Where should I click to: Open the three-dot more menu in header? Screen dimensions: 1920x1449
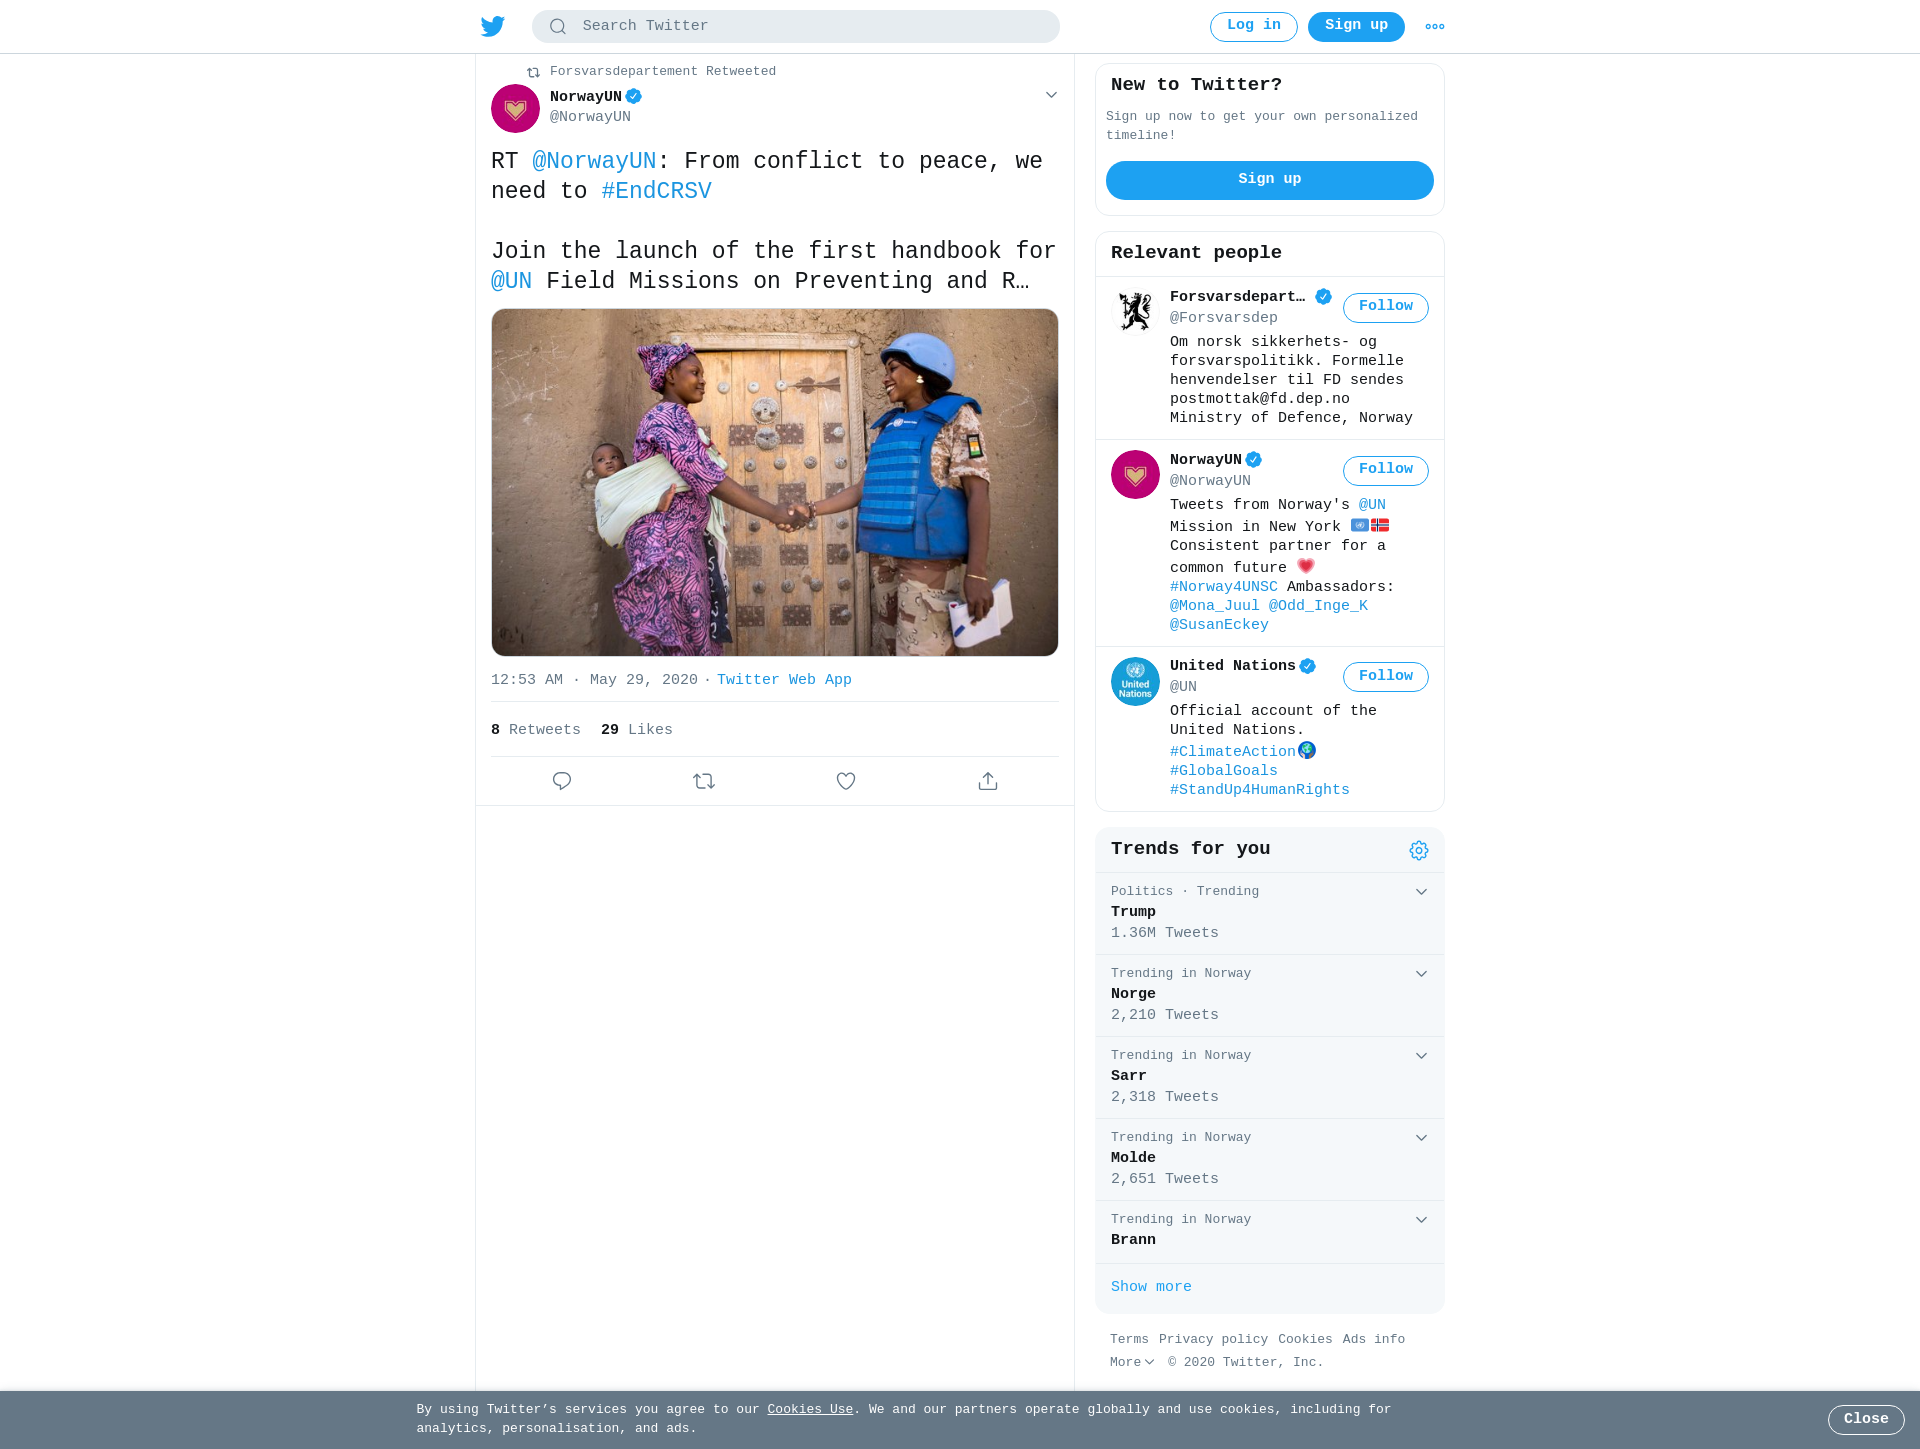1435,27
